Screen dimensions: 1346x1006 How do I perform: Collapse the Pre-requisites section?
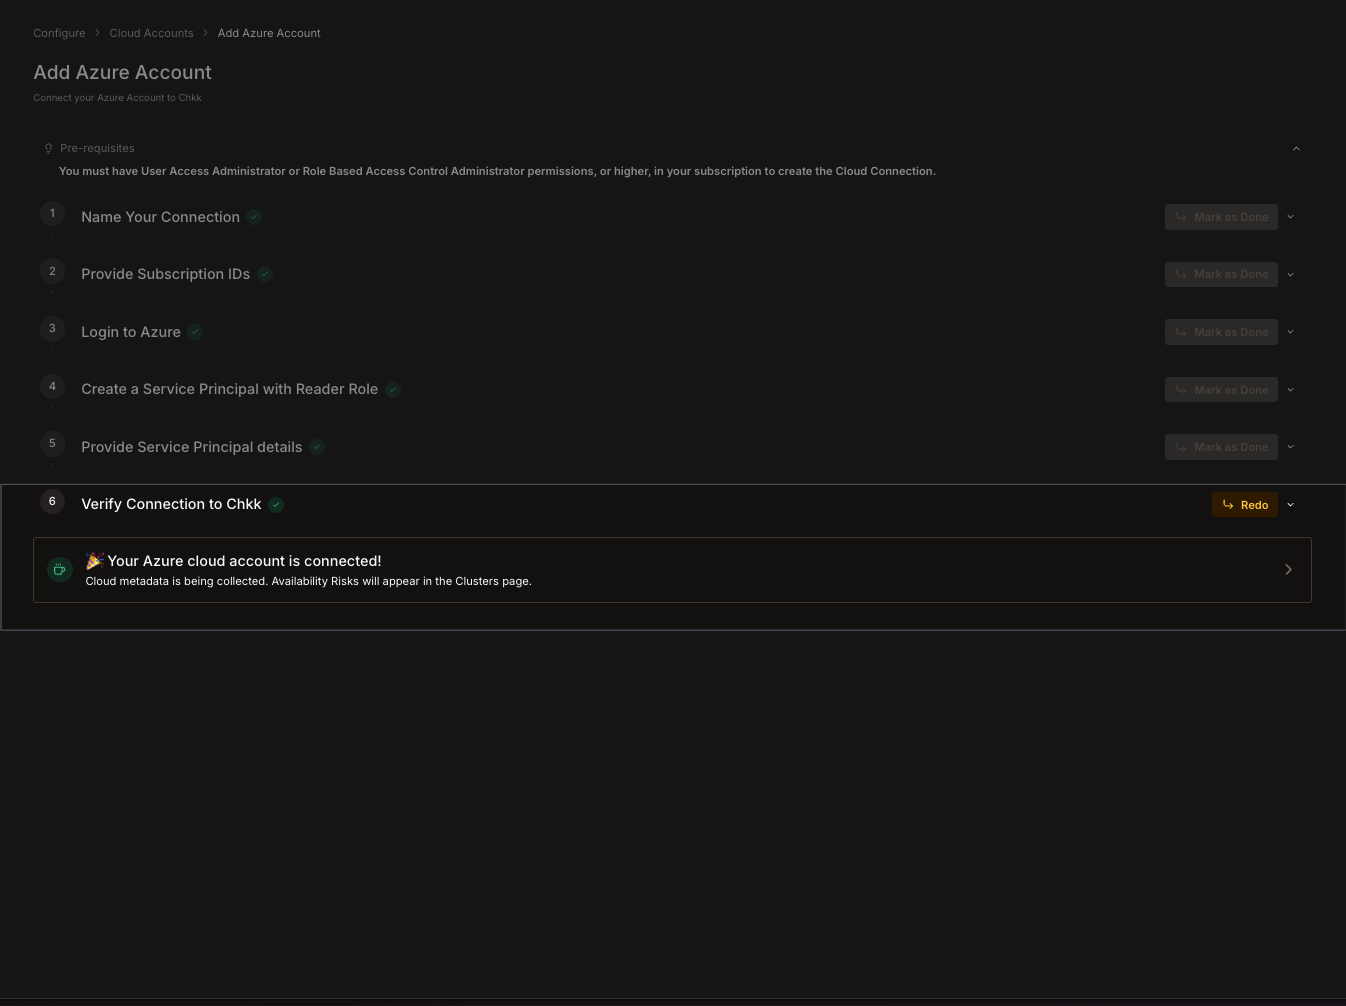point(1296,148)
